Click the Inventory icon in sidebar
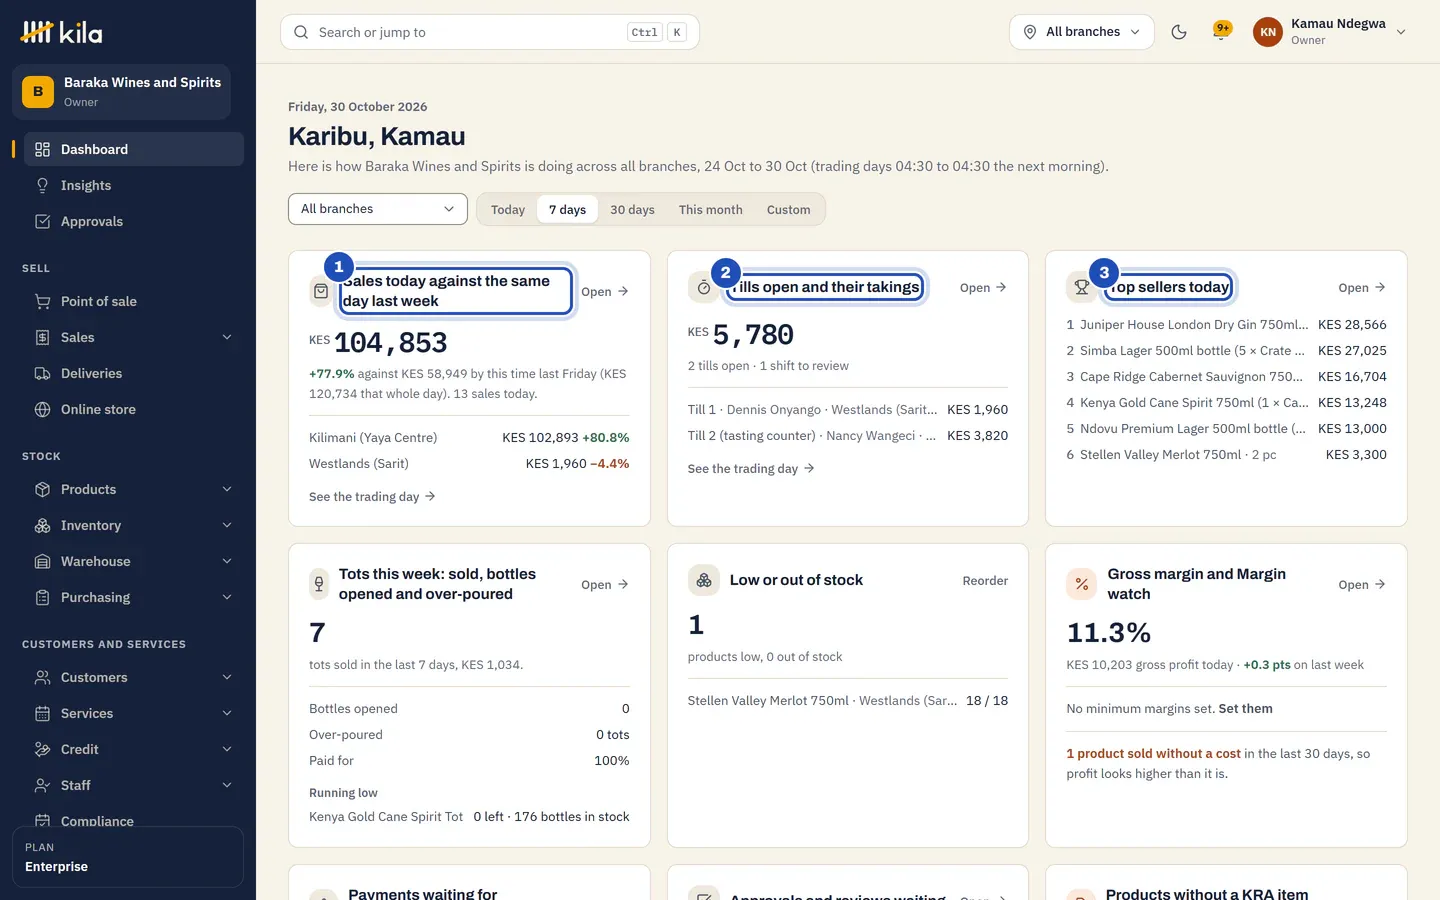Viewport: 1440px width, 900px height. (x=42, y=525)
